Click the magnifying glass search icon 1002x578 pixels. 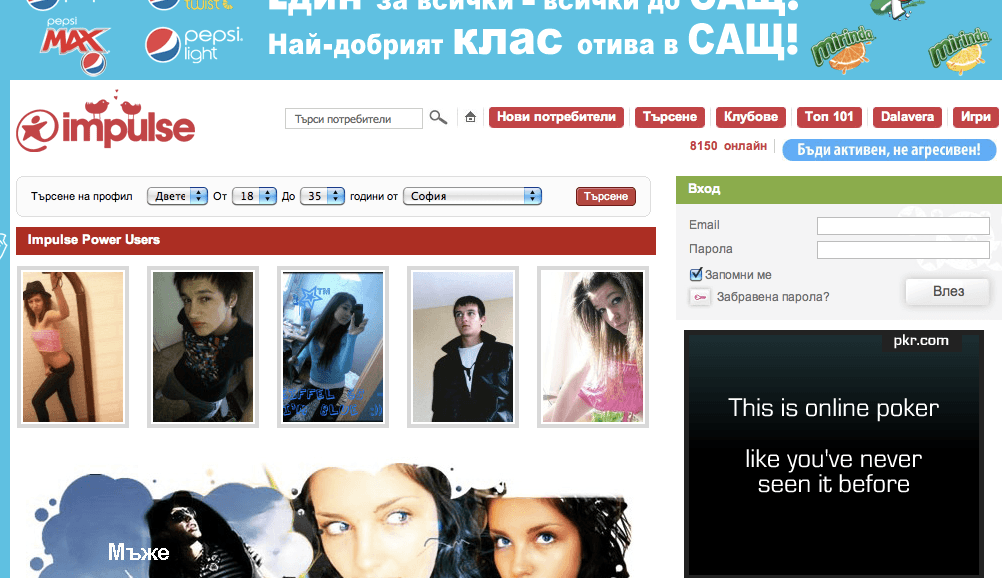coord(438,118)
